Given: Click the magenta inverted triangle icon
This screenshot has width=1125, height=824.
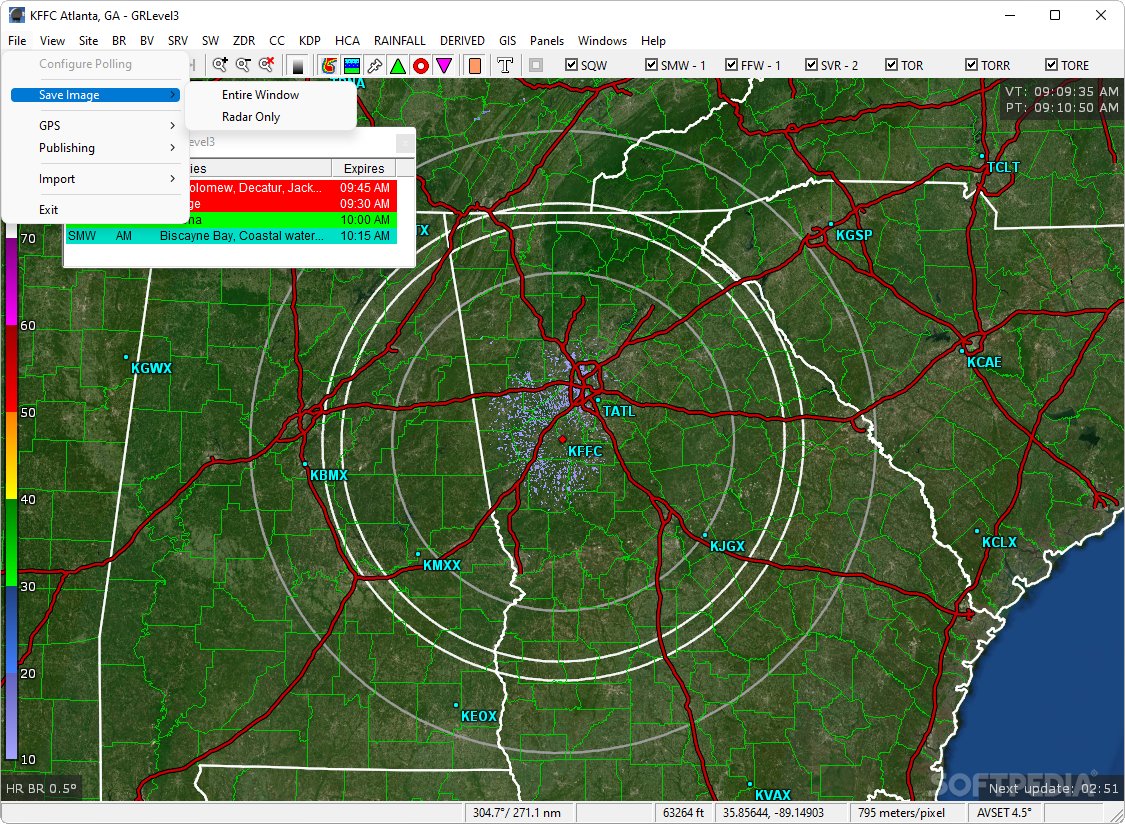Looking at the screenshot, I should pos(444,66).
